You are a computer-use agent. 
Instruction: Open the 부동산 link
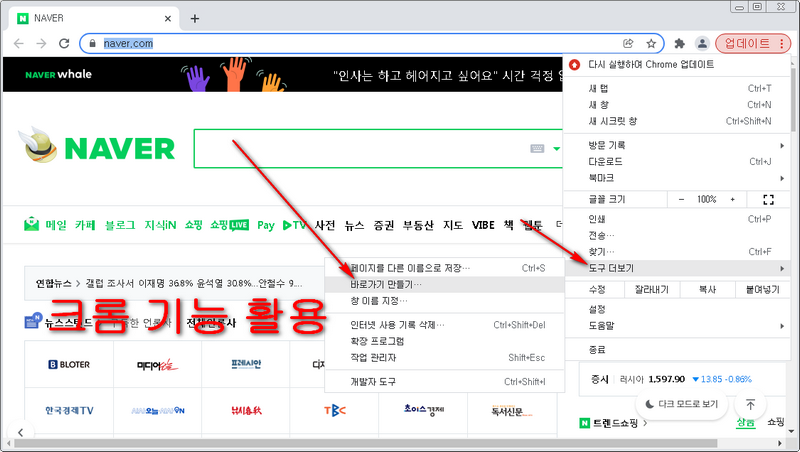pos(418,225)
